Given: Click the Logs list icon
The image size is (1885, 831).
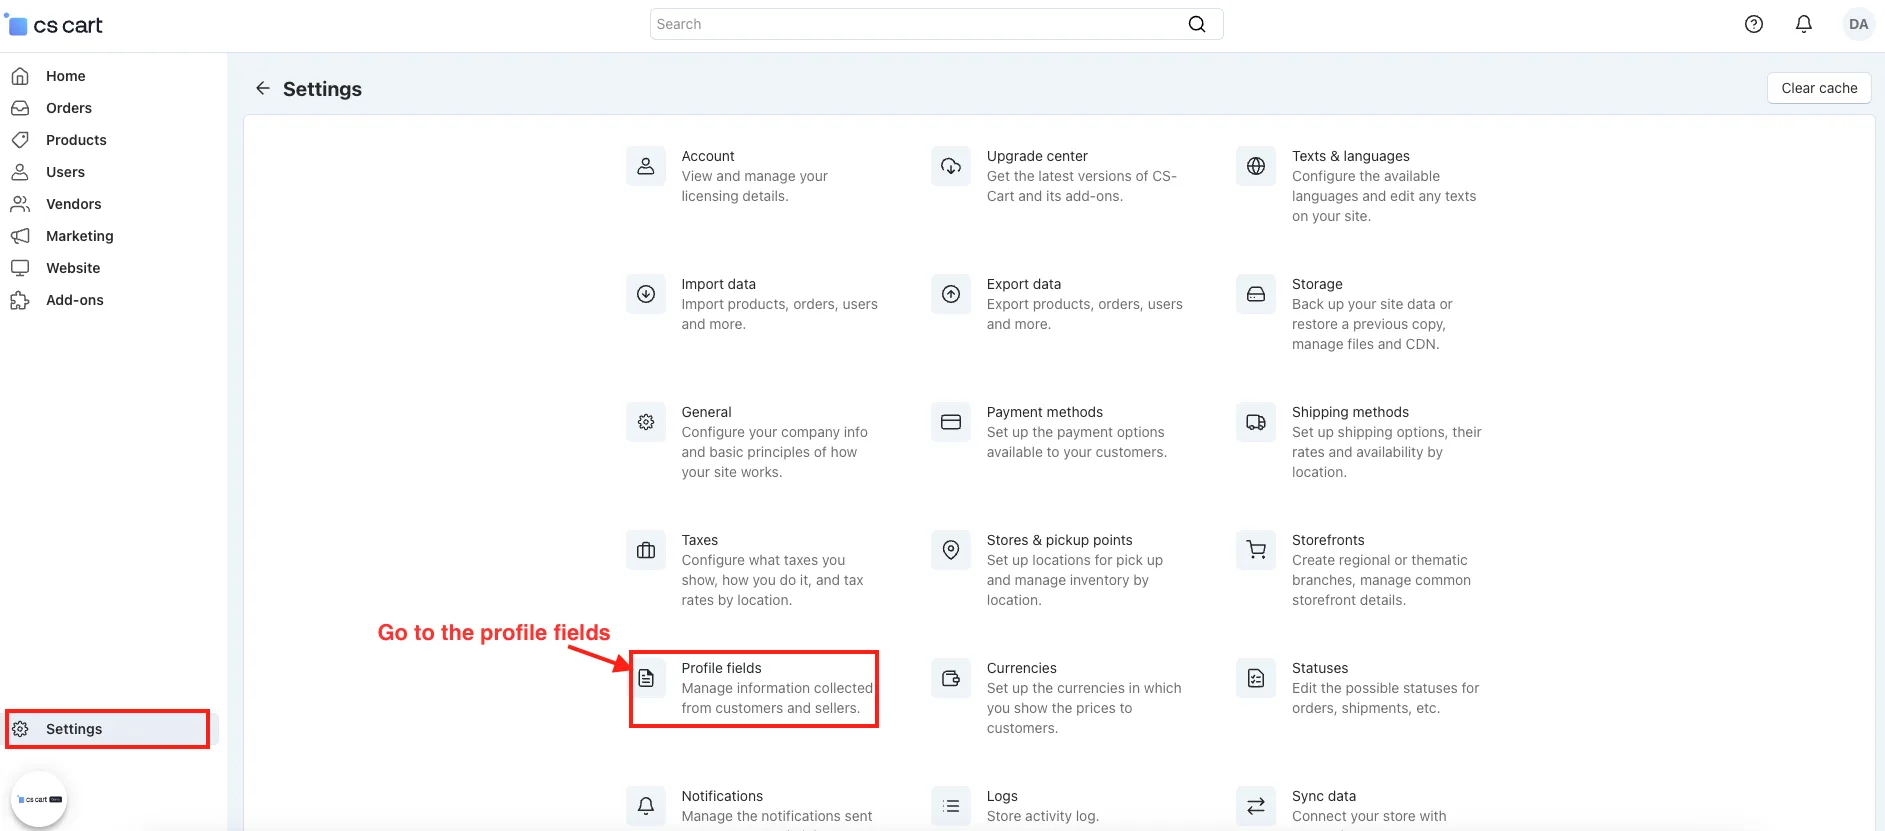Looking at the screenshot, I should pyautogui.click(x=951, y=806).
